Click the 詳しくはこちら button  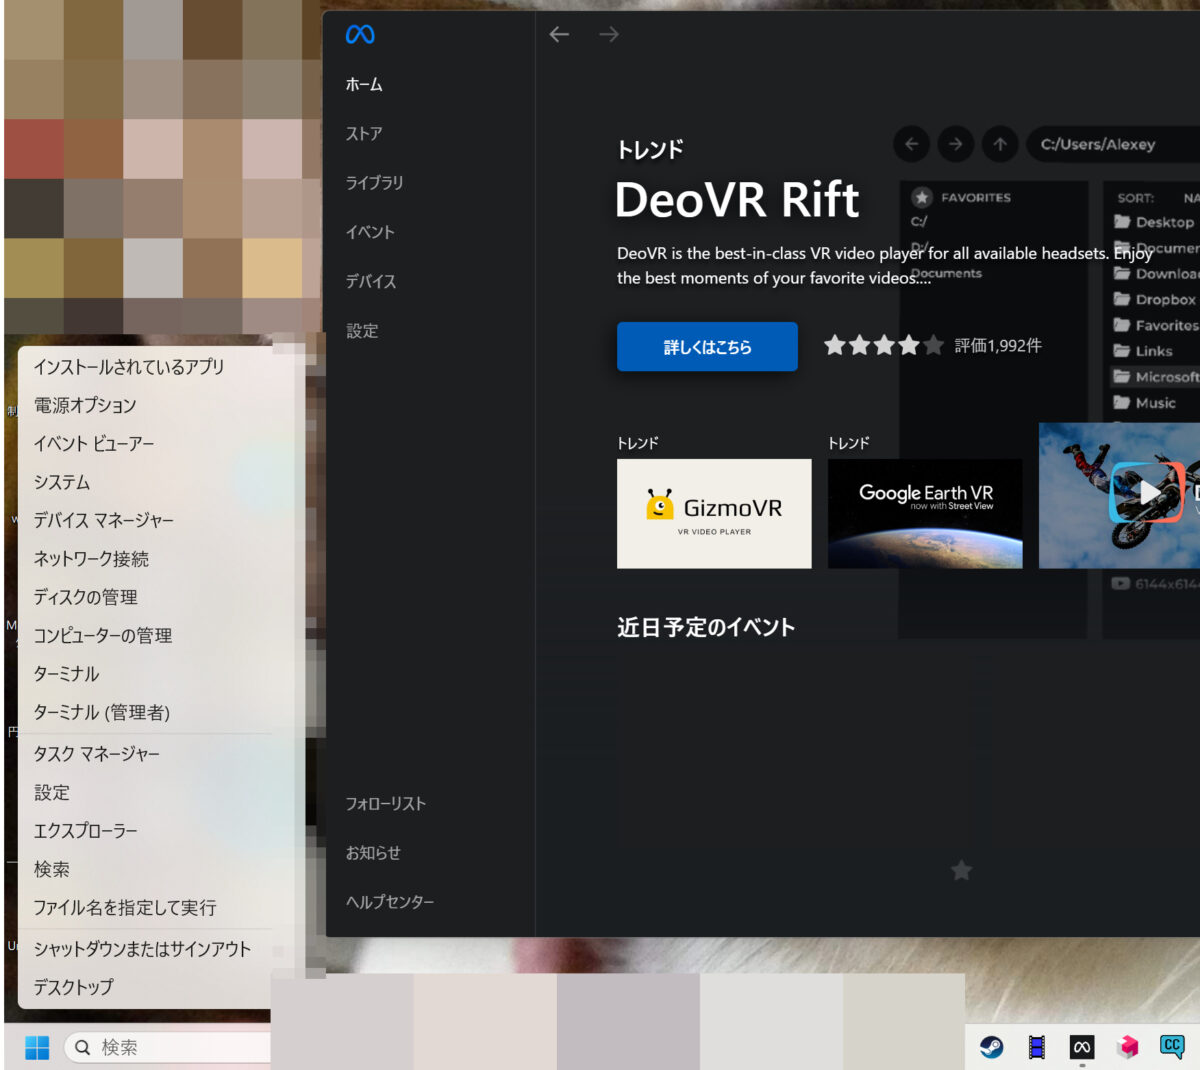[x=707, y=346]
